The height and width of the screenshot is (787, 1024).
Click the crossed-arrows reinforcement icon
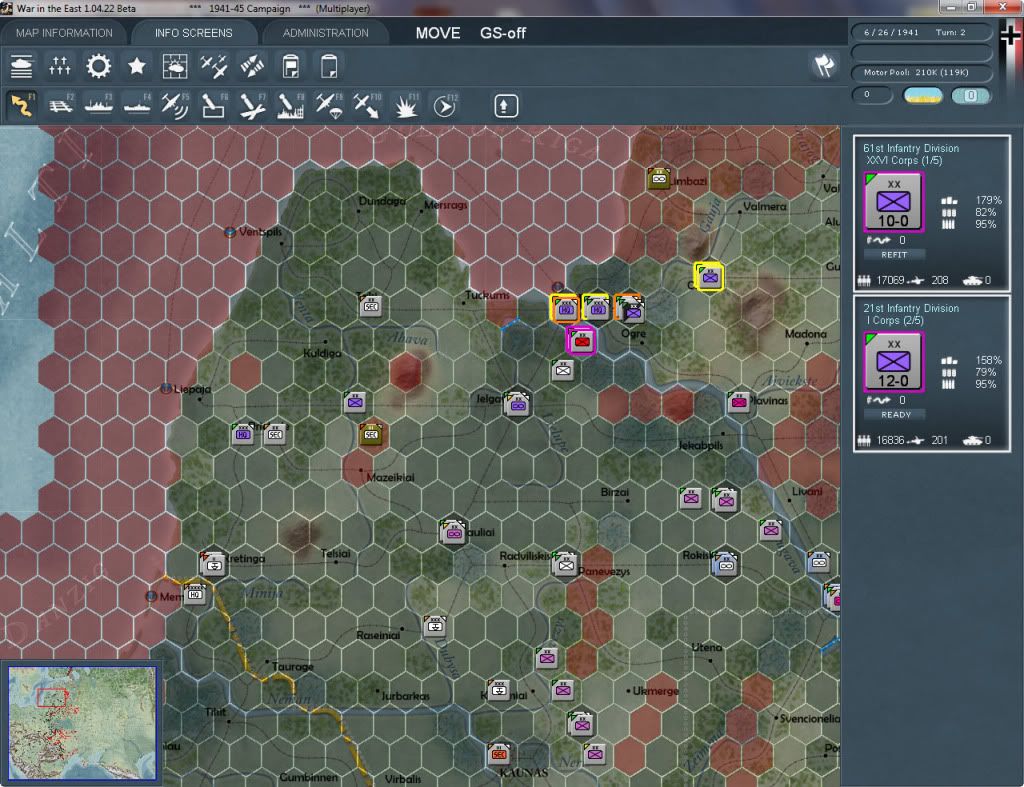tap(252, 67)
